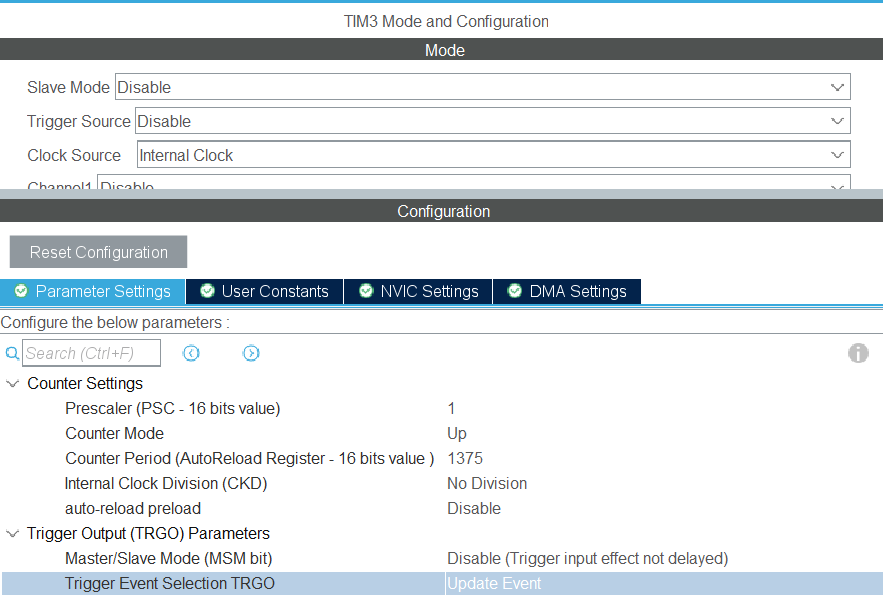
Task: Click the Reset Configuration button
Action: point(99,252)
